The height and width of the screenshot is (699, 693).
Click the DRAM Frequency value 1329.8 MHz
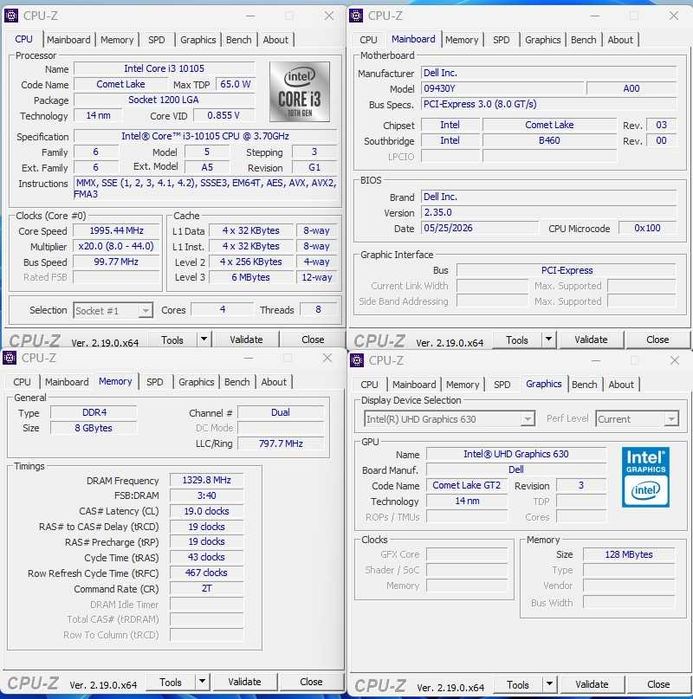pyautogui.click(x=206, y=480)
